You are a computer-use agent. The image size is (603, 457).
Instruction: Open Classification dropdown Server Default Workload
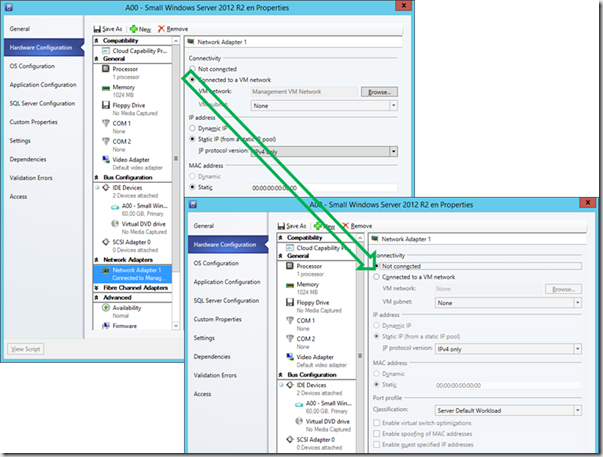578,410
